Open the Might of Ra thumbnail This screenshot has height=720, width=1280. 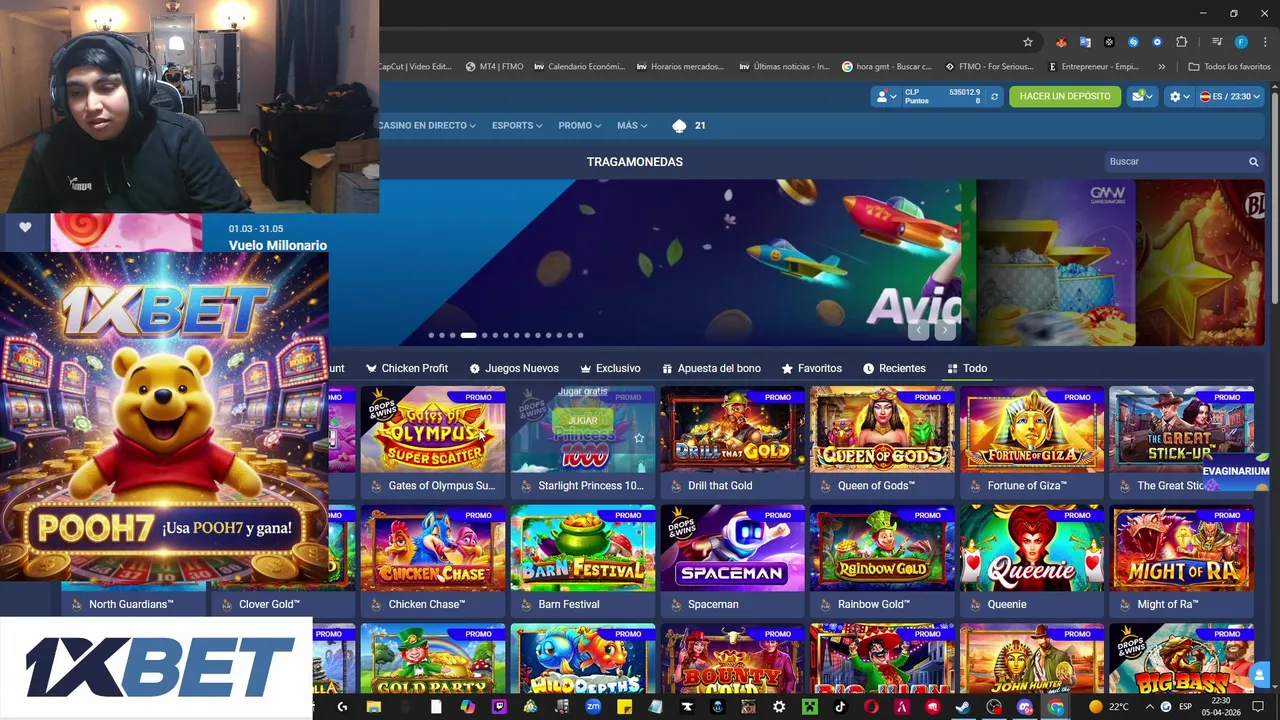(x=1182, y=548)
